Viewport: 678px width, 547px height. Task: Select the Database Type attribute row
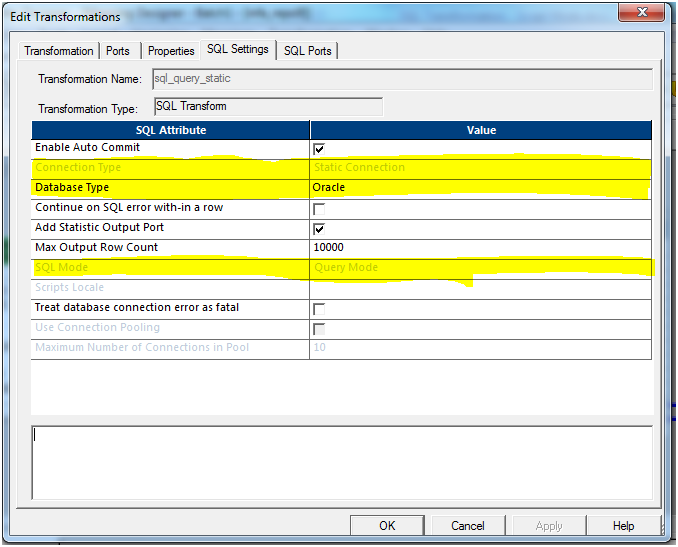pos(341,189)
